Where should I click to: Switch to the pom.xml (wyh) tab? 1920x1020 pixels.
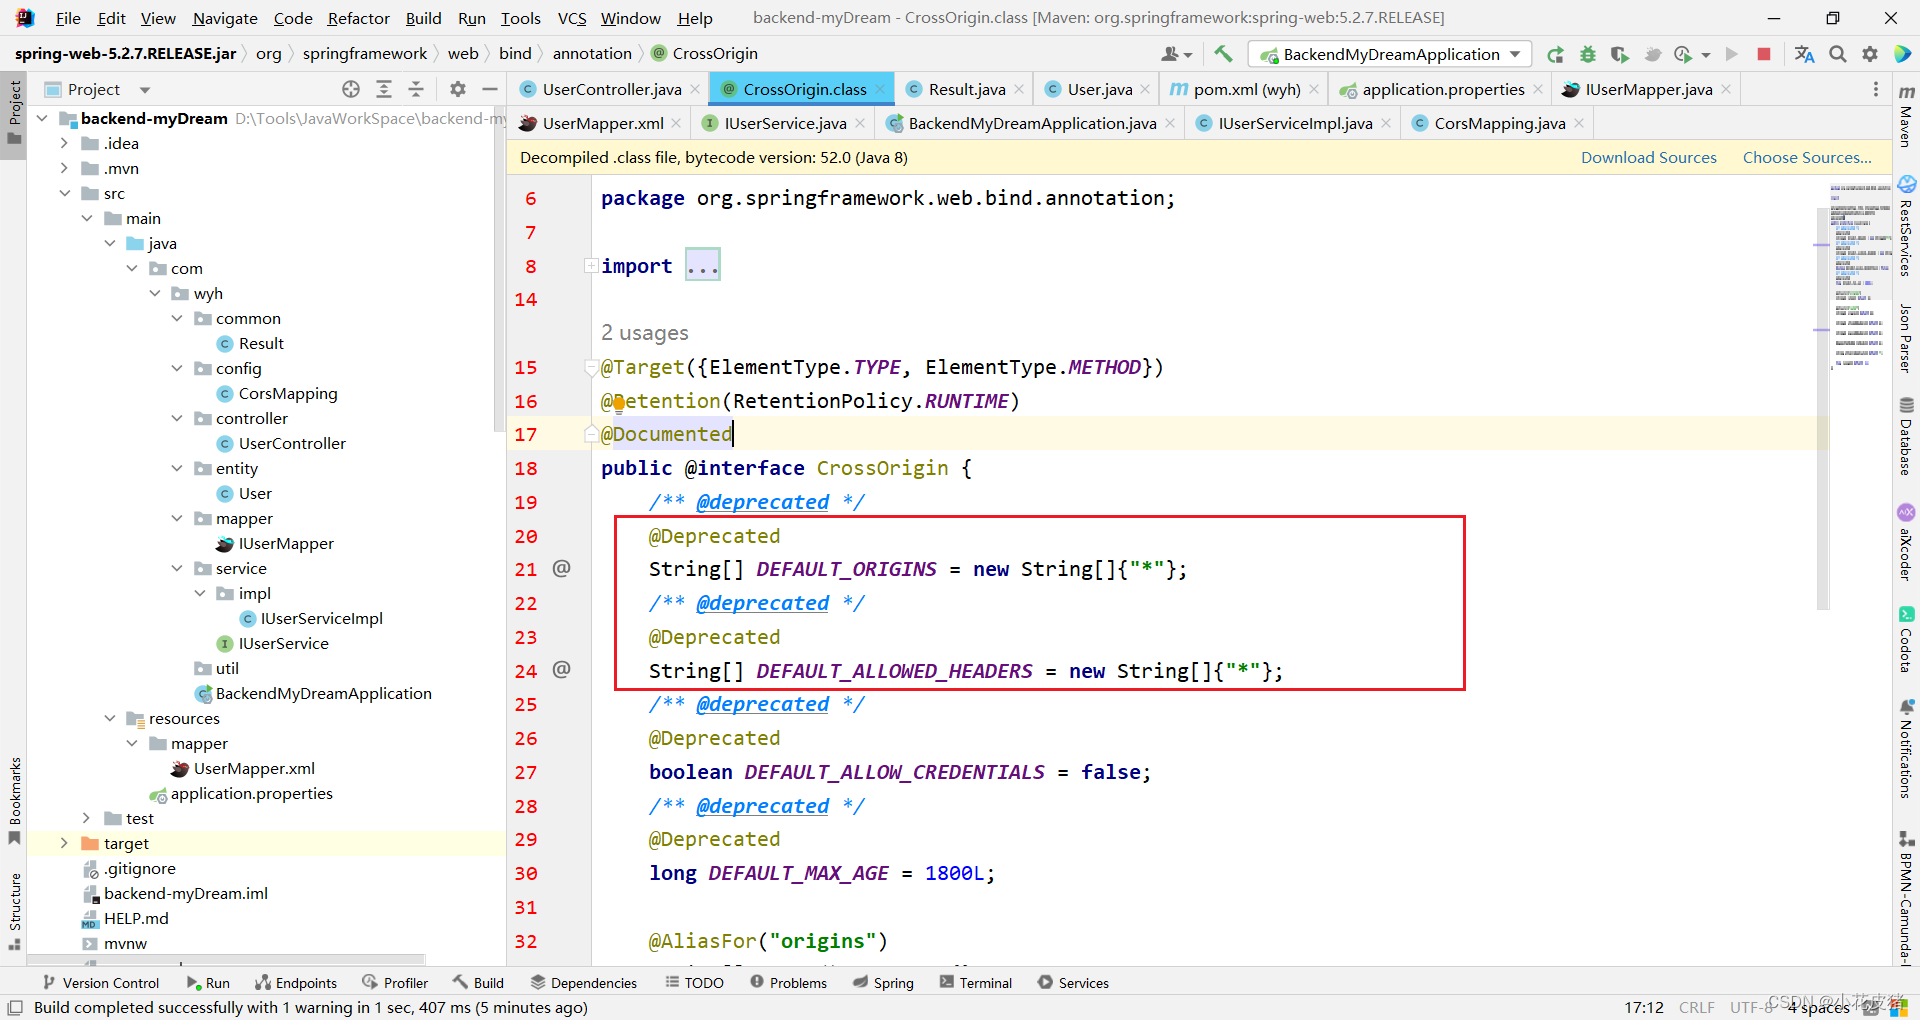coord(1246,89)
